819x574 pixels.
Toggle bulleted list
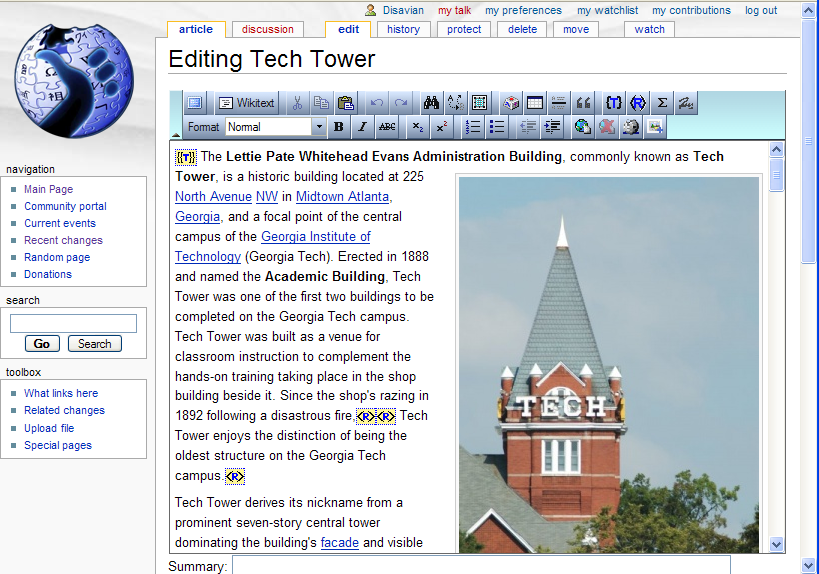[x=497, y=127]
